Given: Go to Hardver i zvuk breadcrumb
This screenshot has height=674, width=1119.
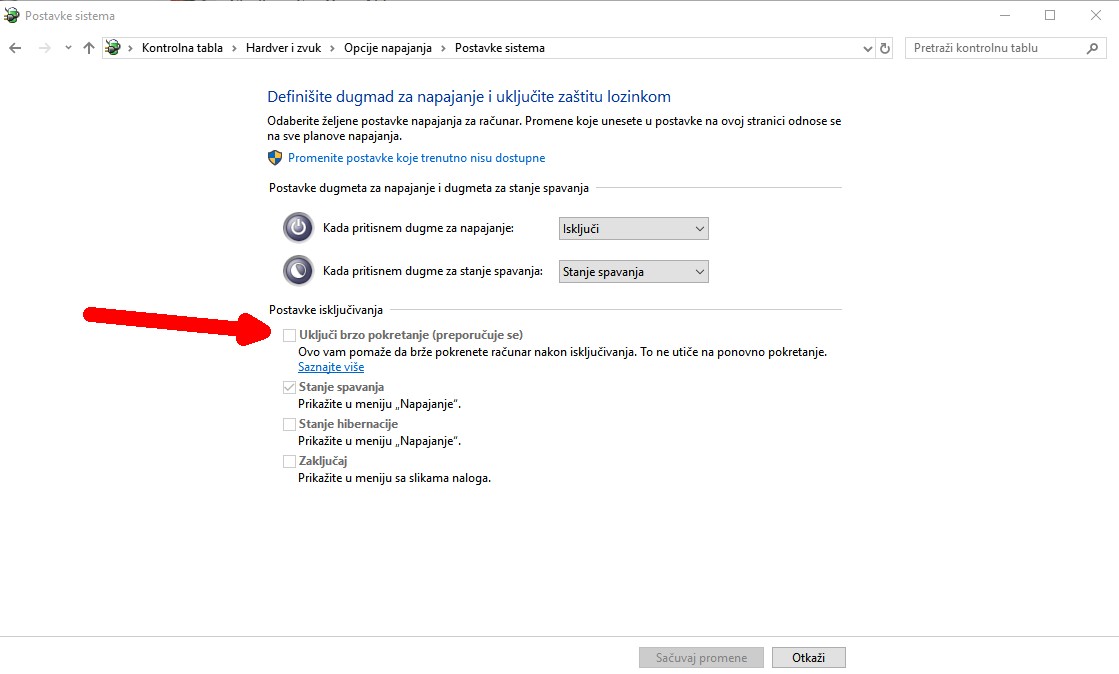Looking at the screenshot, I should (290, 48).
